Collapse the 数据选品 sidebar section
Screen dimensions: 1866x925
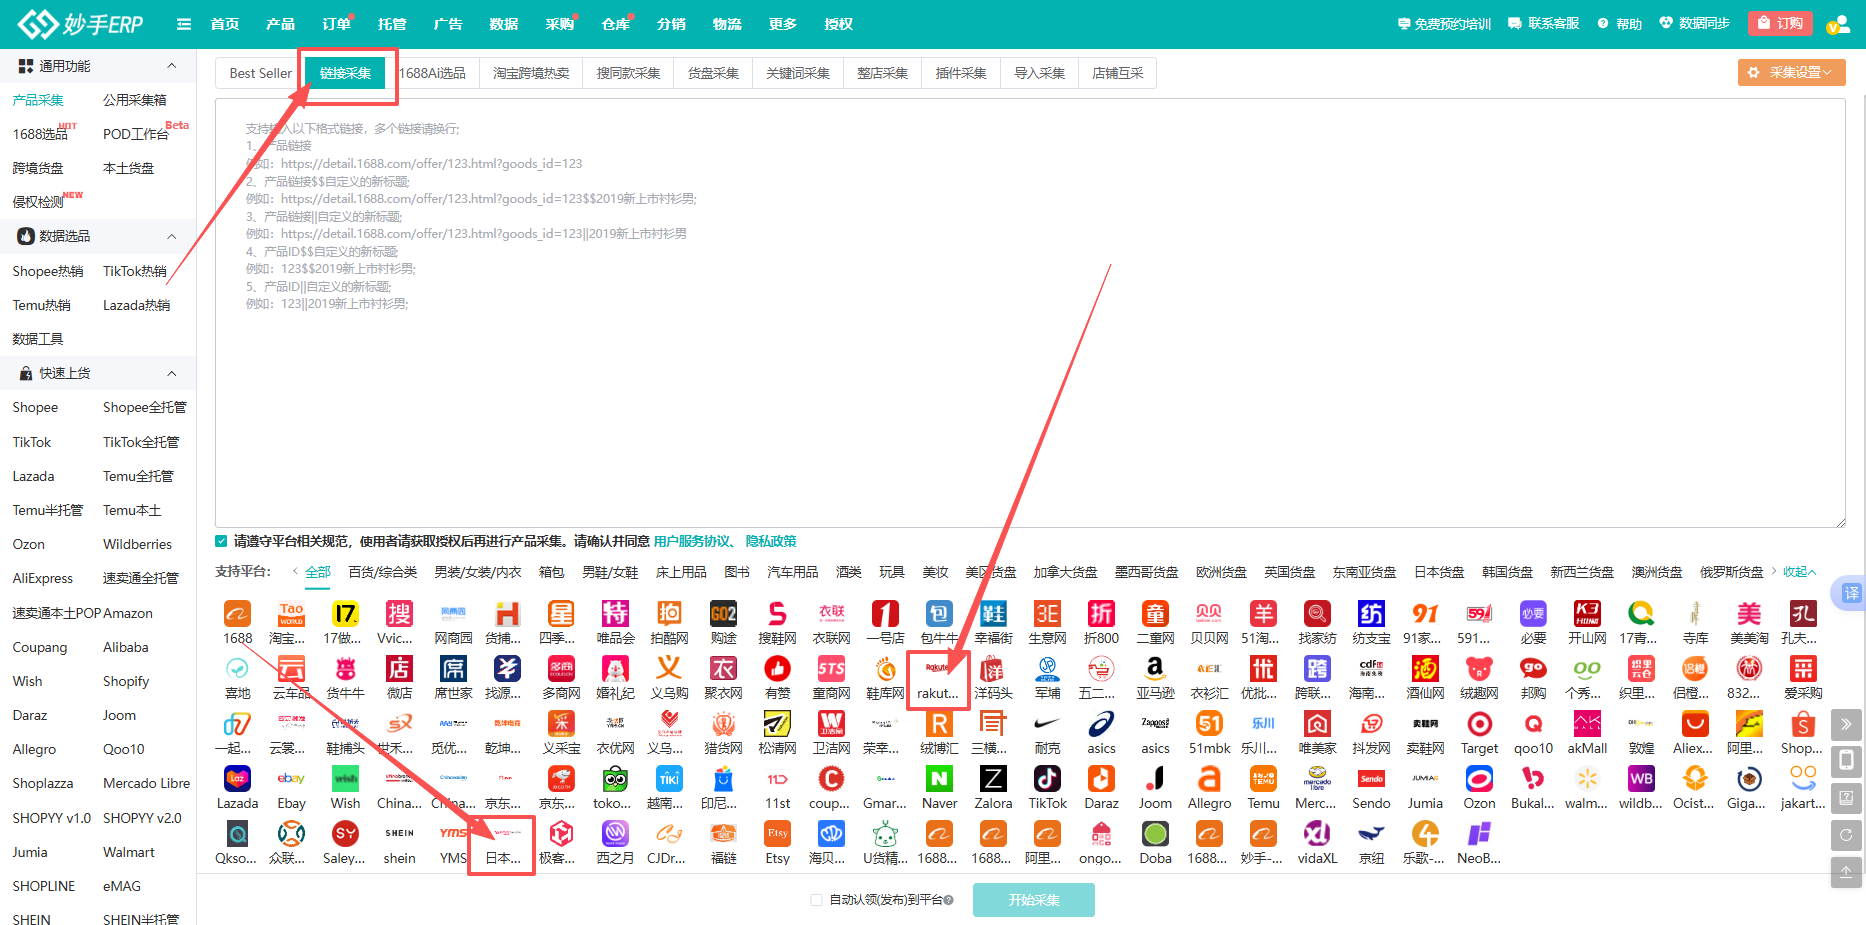[172, 236]
